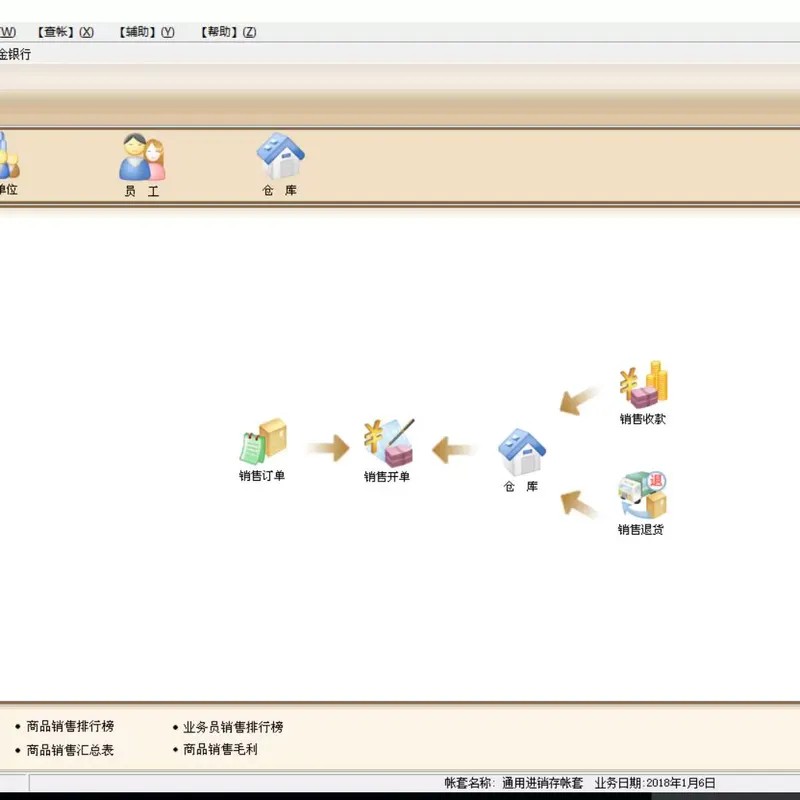Open the 商品销售汇总表 report link
This screenshot has height=800, width=800.
click(70, 750)
